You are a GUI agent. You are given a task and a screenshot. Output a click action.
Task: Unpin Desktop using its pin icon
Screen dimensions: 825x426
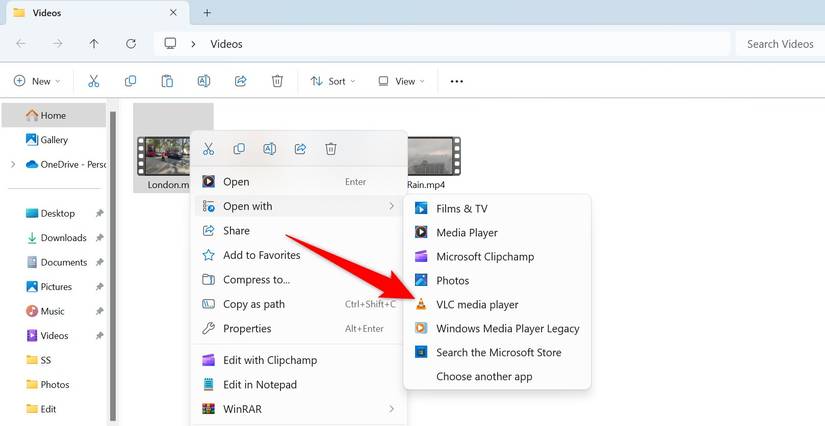(99, 214)
